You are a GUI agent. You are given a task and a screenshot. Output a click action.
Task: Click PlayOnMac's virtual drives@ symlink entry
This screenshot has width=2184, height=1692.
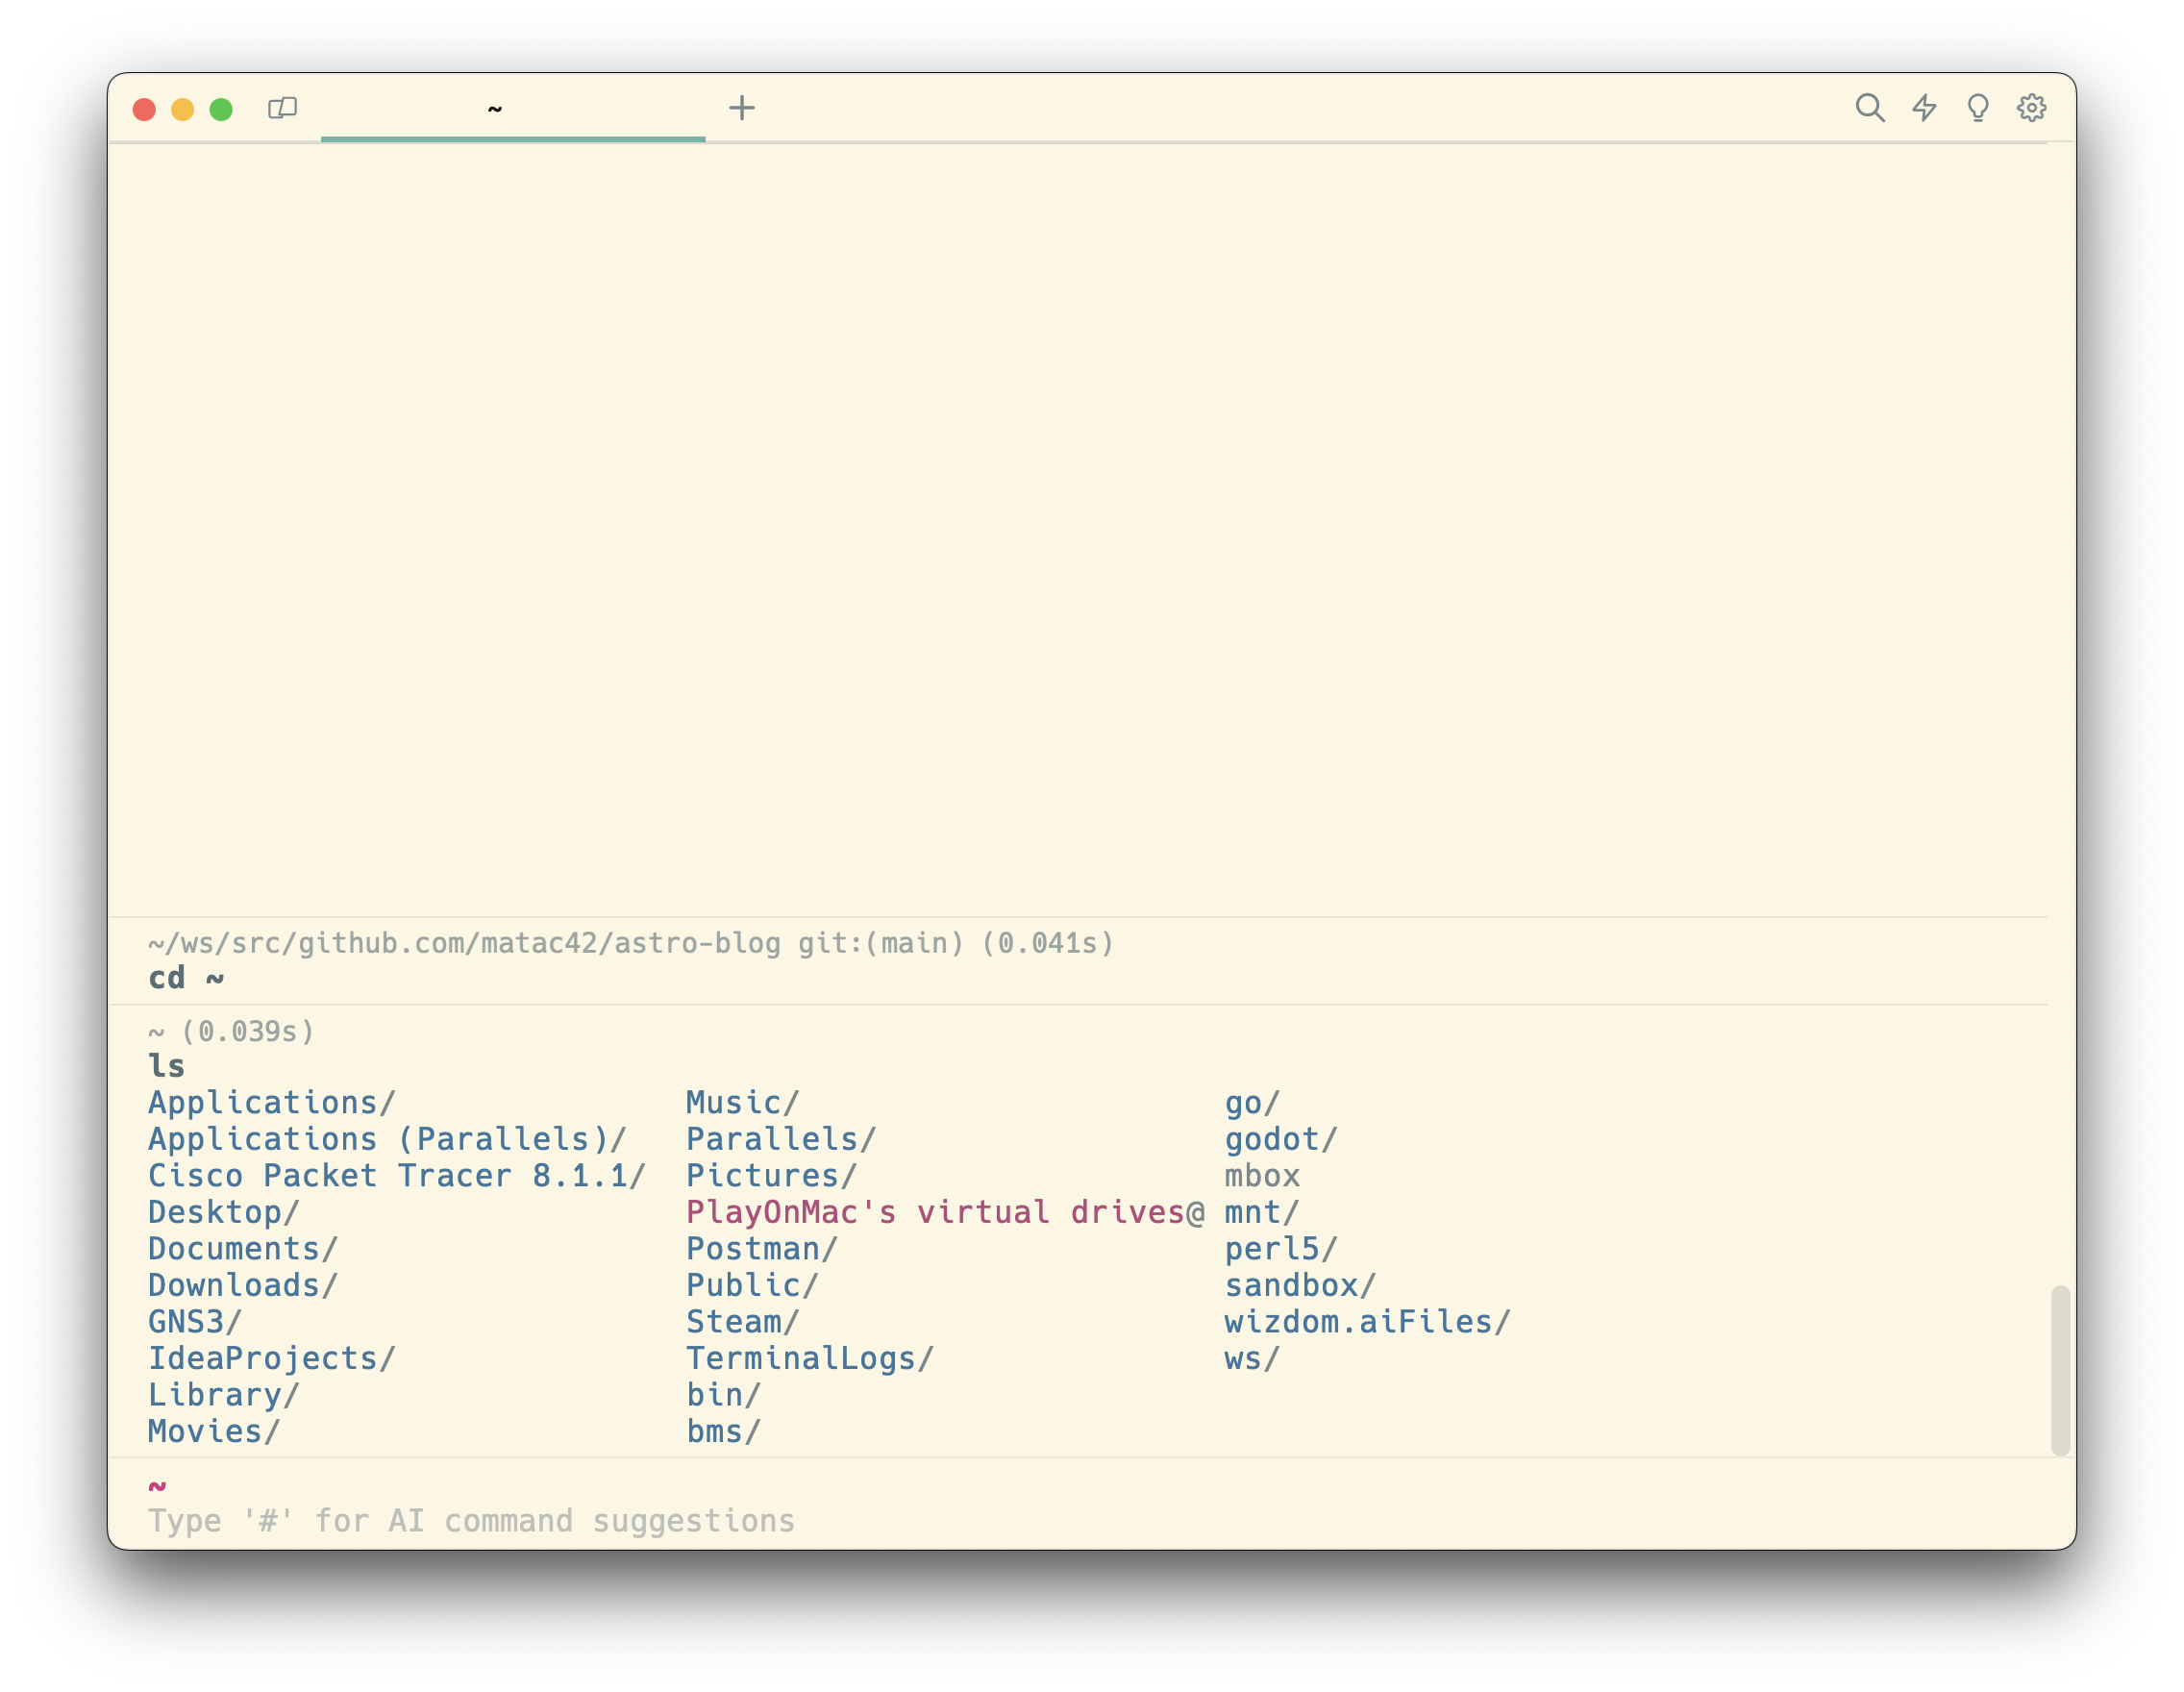point(945,1212)
